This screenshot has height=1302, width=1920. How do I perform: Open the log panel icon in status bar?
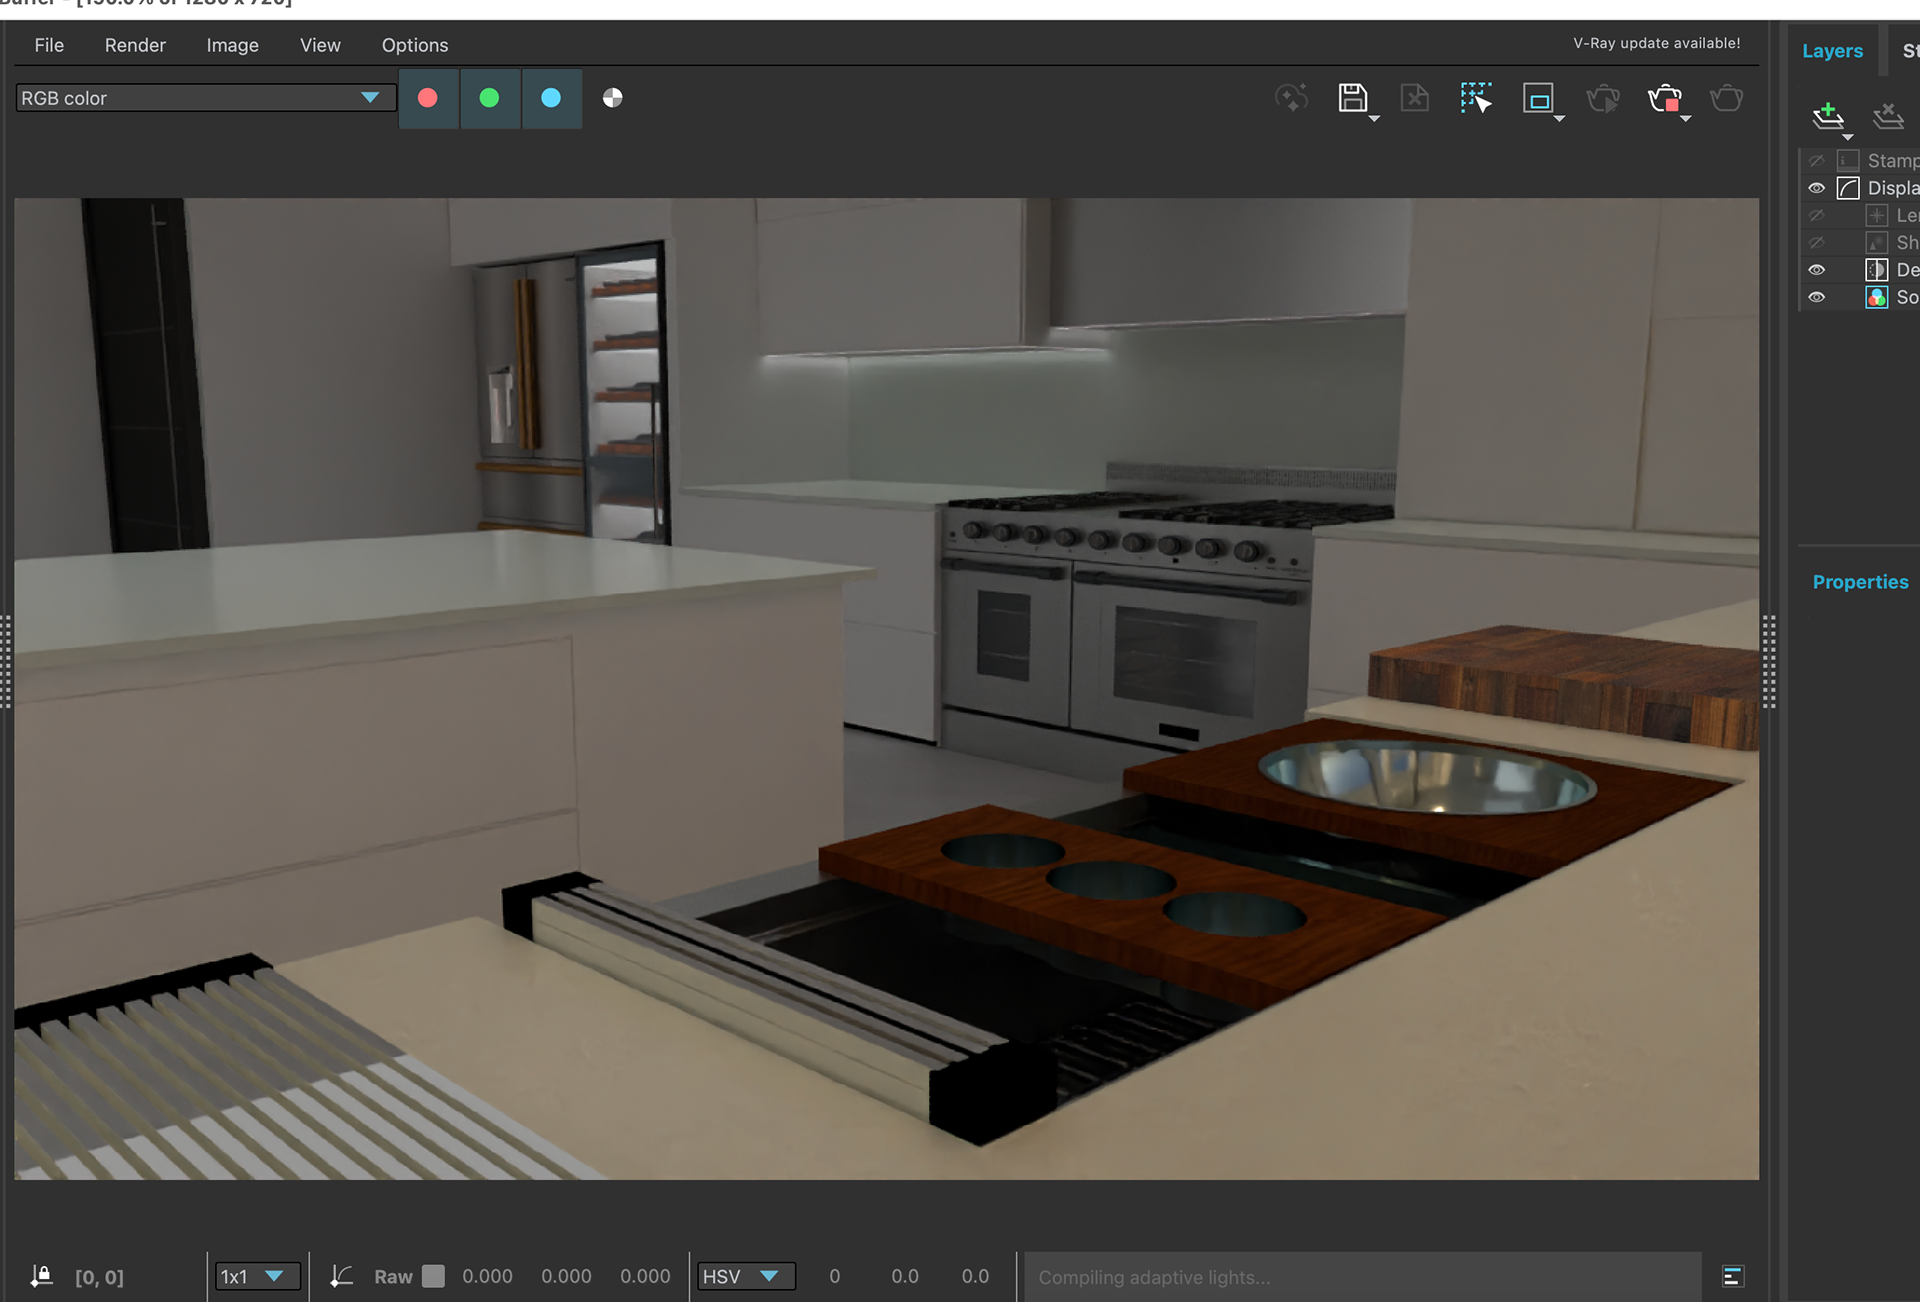1733,1276
